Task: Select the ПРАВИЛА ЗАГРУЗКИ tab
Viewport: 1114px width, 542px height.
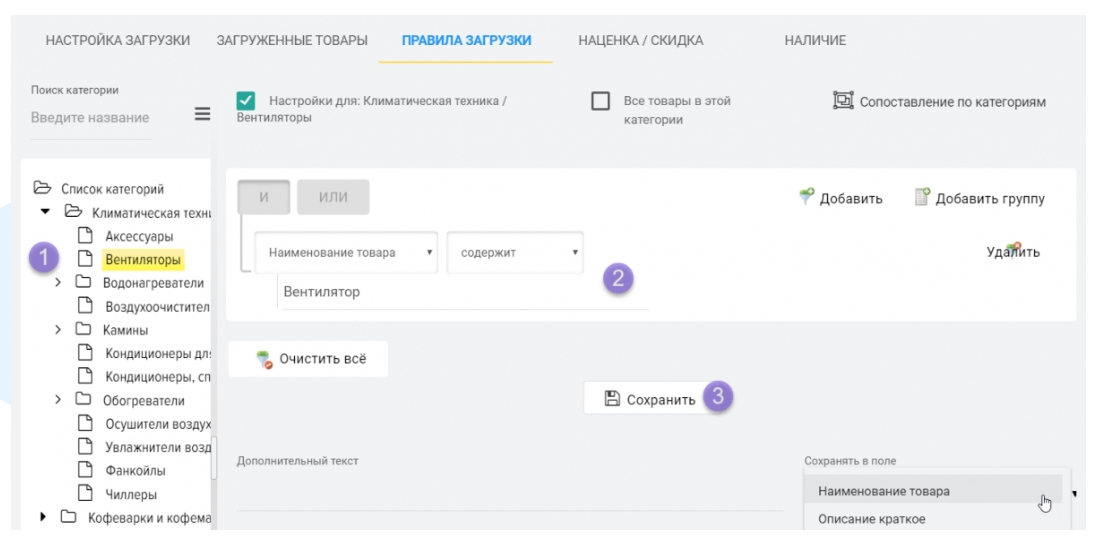Action: 466,40
